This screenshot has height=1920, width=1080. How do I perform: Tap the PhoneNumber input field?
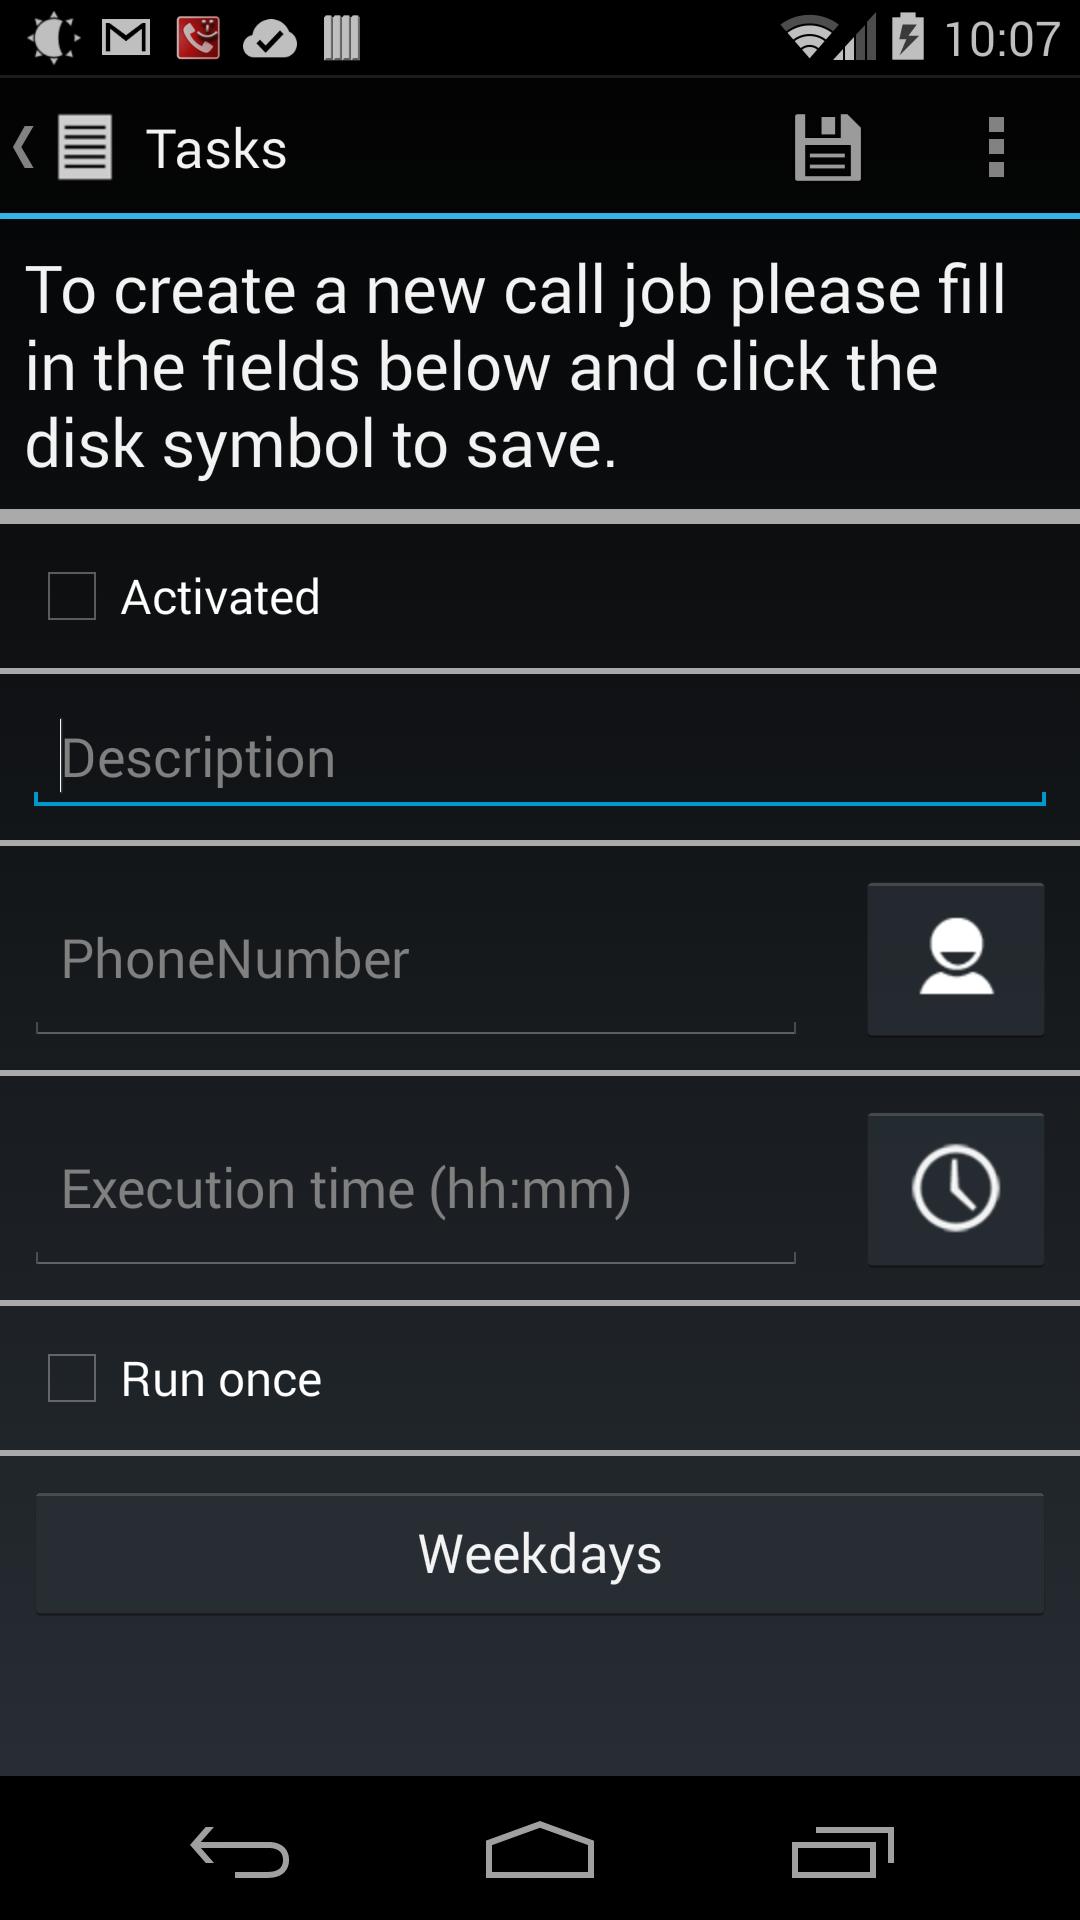[x=416, y=960]
